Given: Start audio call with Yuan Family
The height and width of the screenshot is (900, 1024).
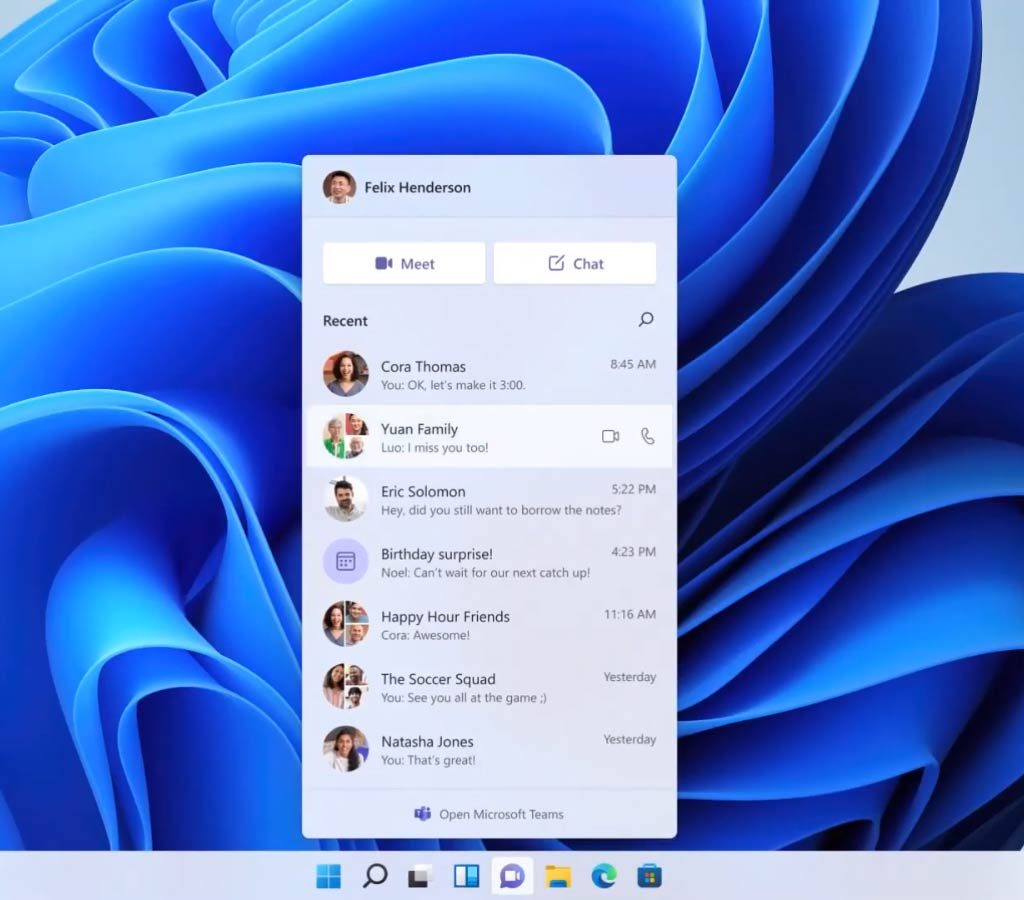Looking at the screenshot, I should pos(647,436).
